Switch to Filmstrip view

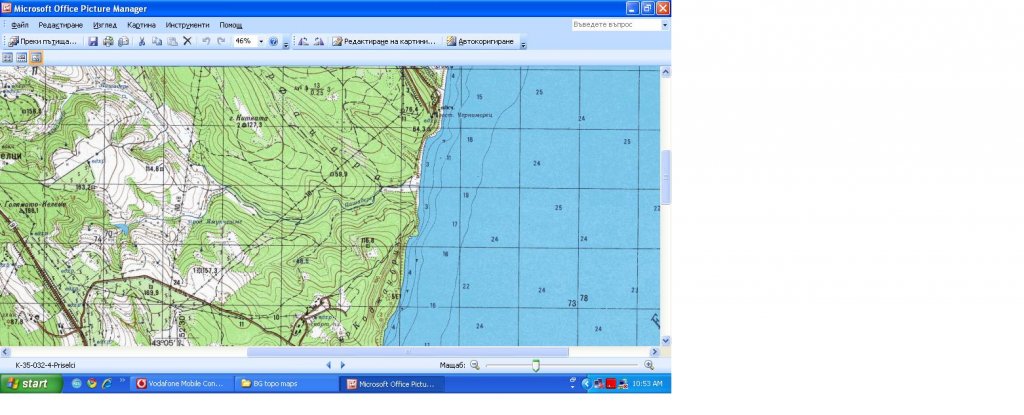pos(21,58)
